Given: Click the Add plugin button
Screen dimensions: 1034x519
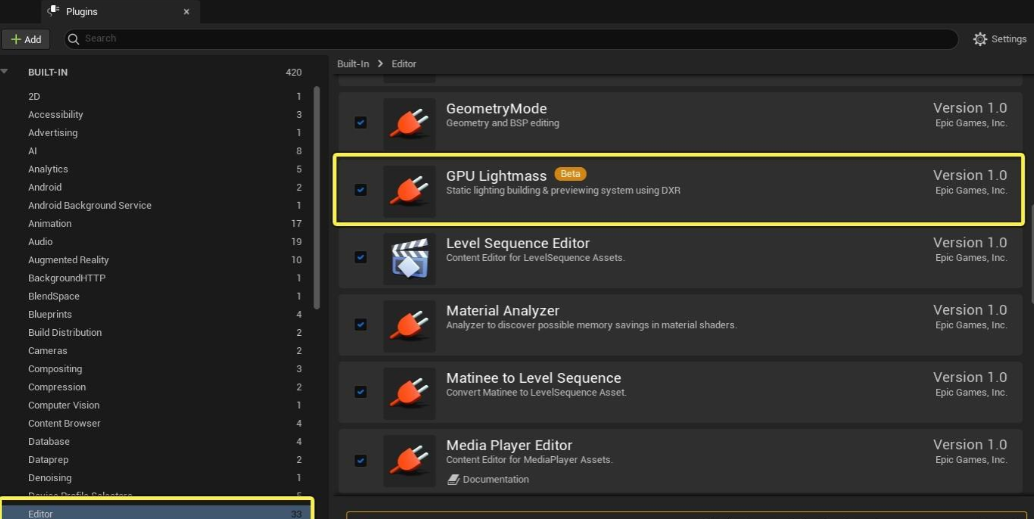Looking at the screenshot, I should (26, 39).
